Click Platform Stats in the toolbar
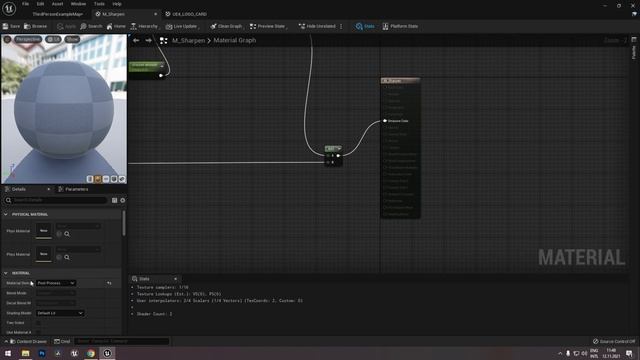 (x=400, y=26)
